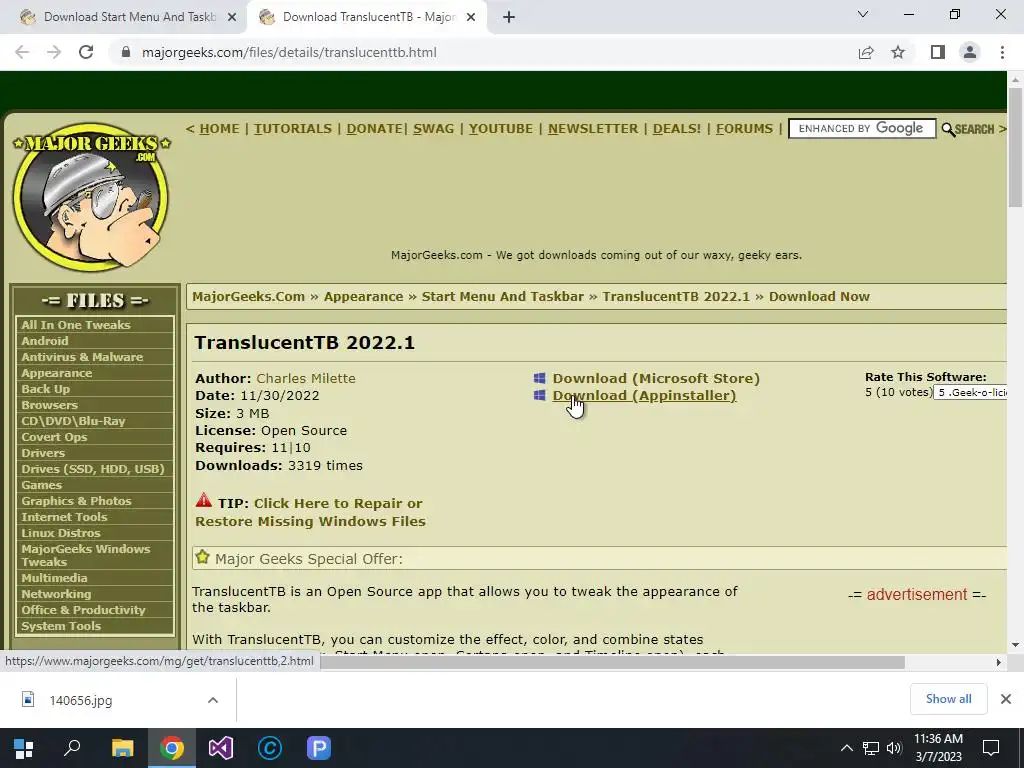
Task: Open author Charles Milette link
Action: [x=306, y=378]
